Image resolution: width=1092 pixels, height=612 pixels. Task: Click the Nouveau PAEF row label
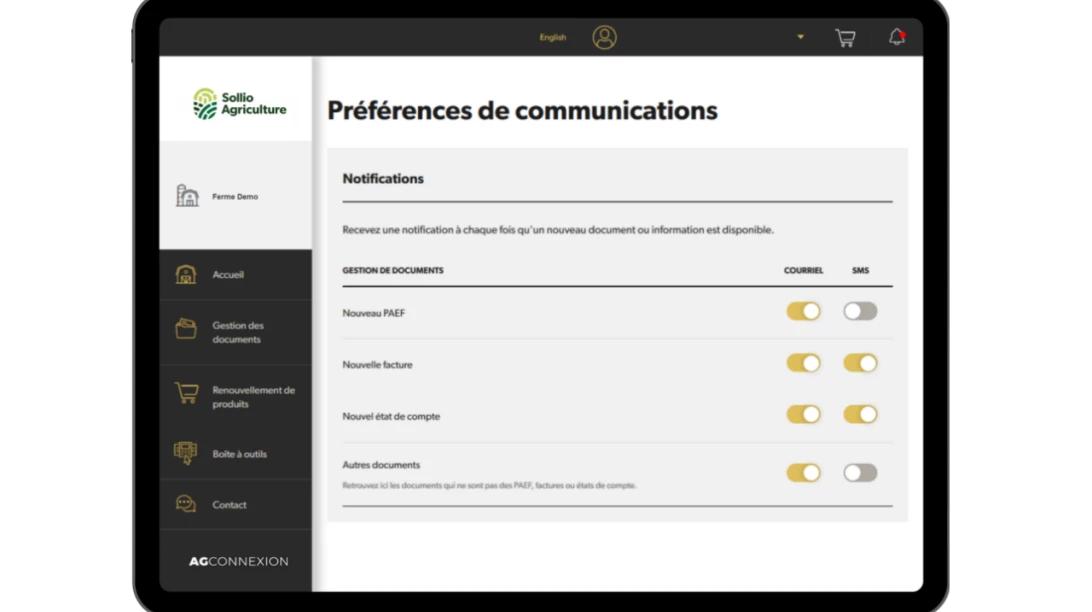(x=373, y=313)
